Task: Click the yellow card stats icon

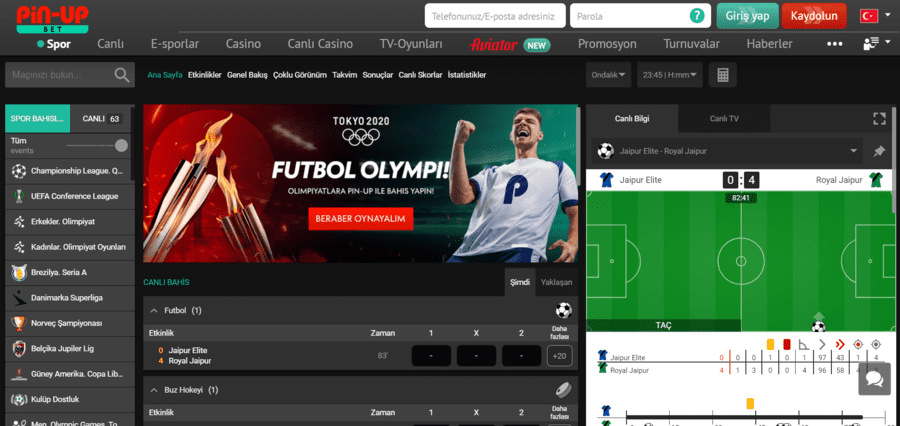Action: coord(770,344)
